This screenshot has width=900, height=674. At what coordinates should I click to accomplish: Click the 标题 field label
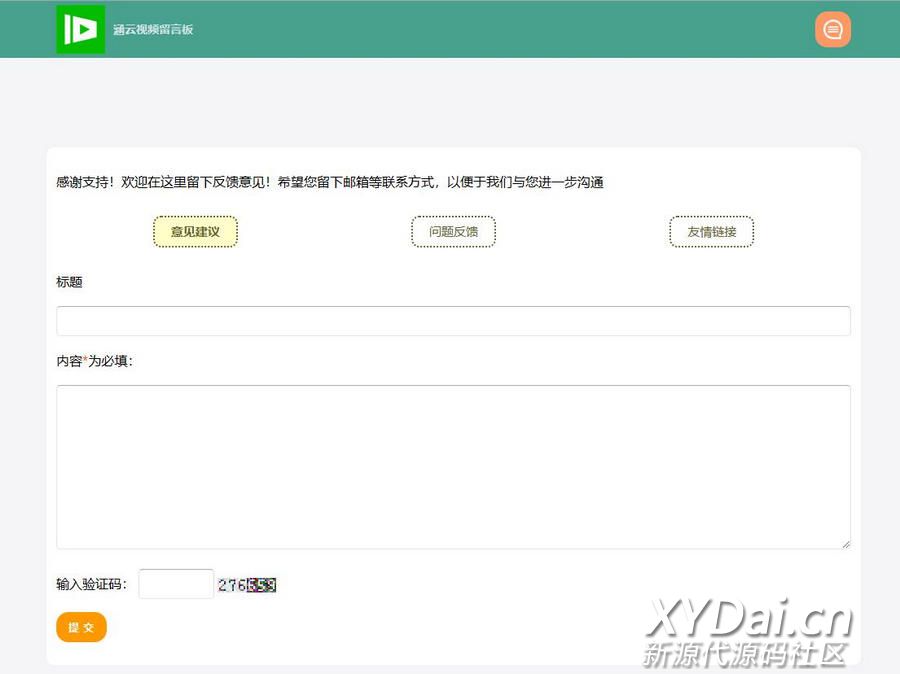point(70,282)
